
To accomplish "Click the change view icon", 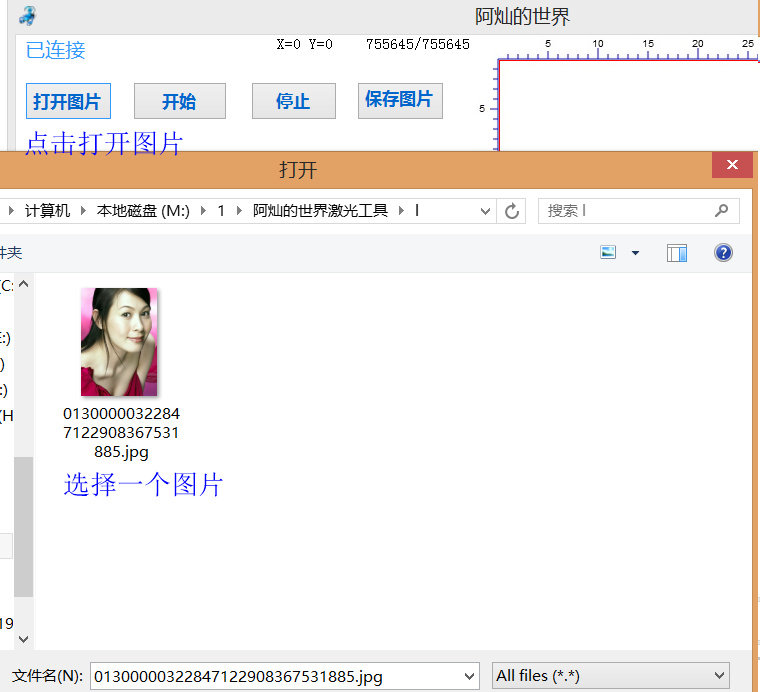I will pos(608,253).
